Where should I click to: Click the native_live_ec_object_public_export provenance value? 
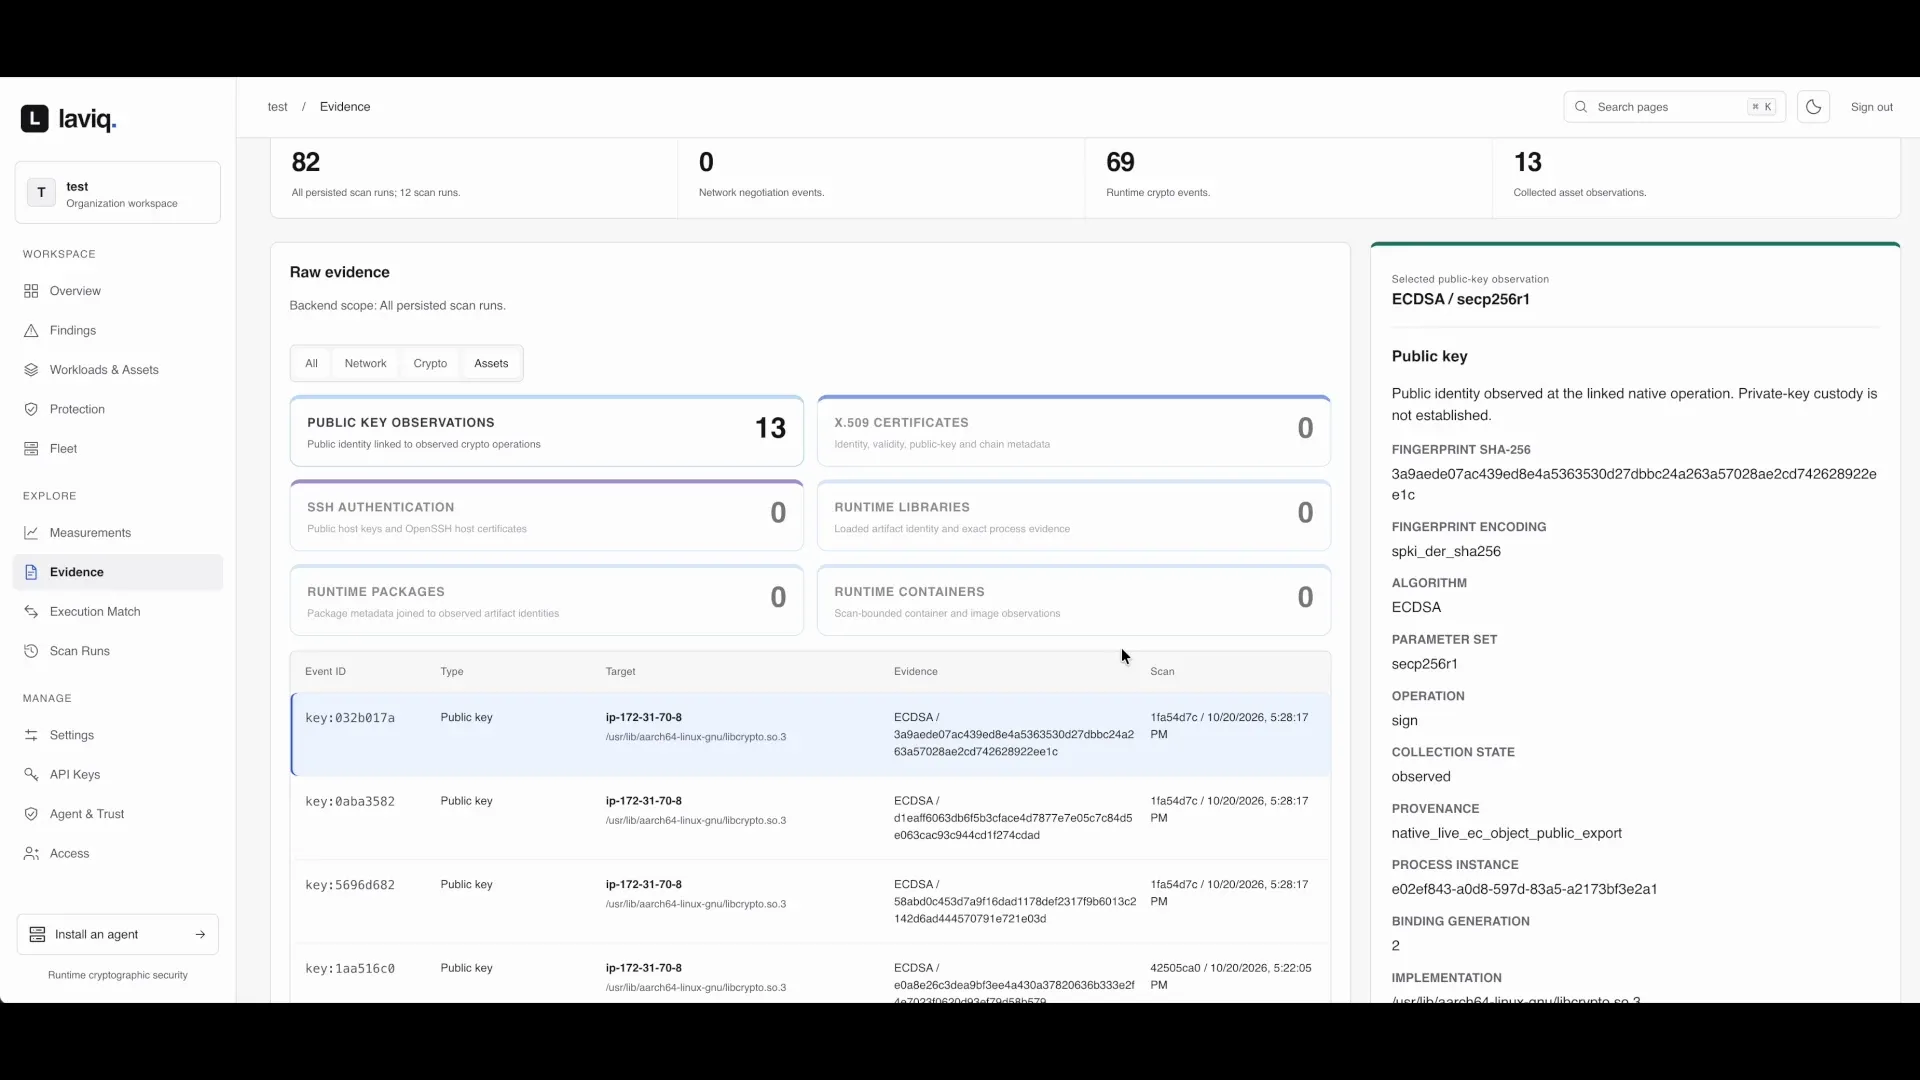click(1506, 833)
